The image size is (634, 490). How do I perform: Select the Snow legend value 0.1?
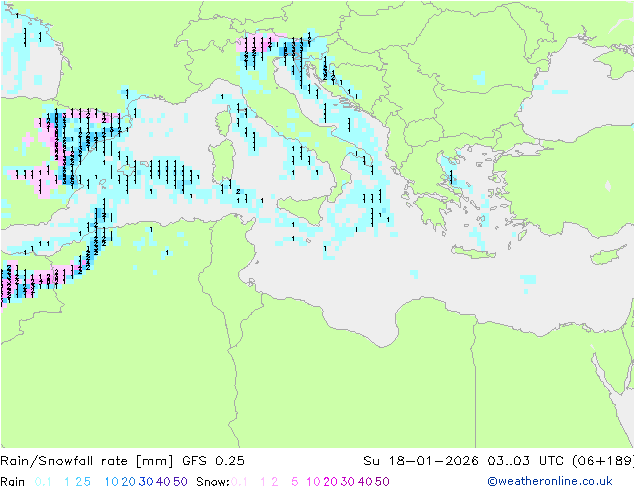pyautogui.click(x=239, y=482)
